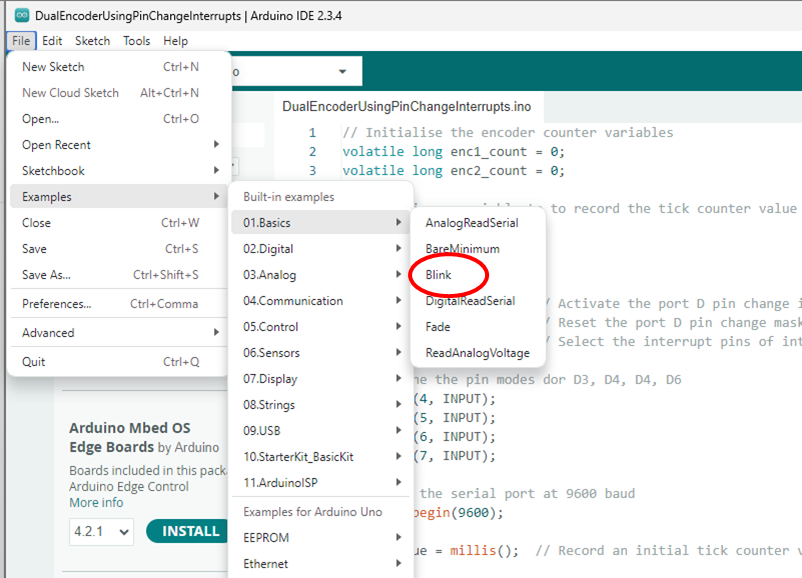Choose Save As from the File menu
Viewport: 802px width, 578px height.
[47, 275]
